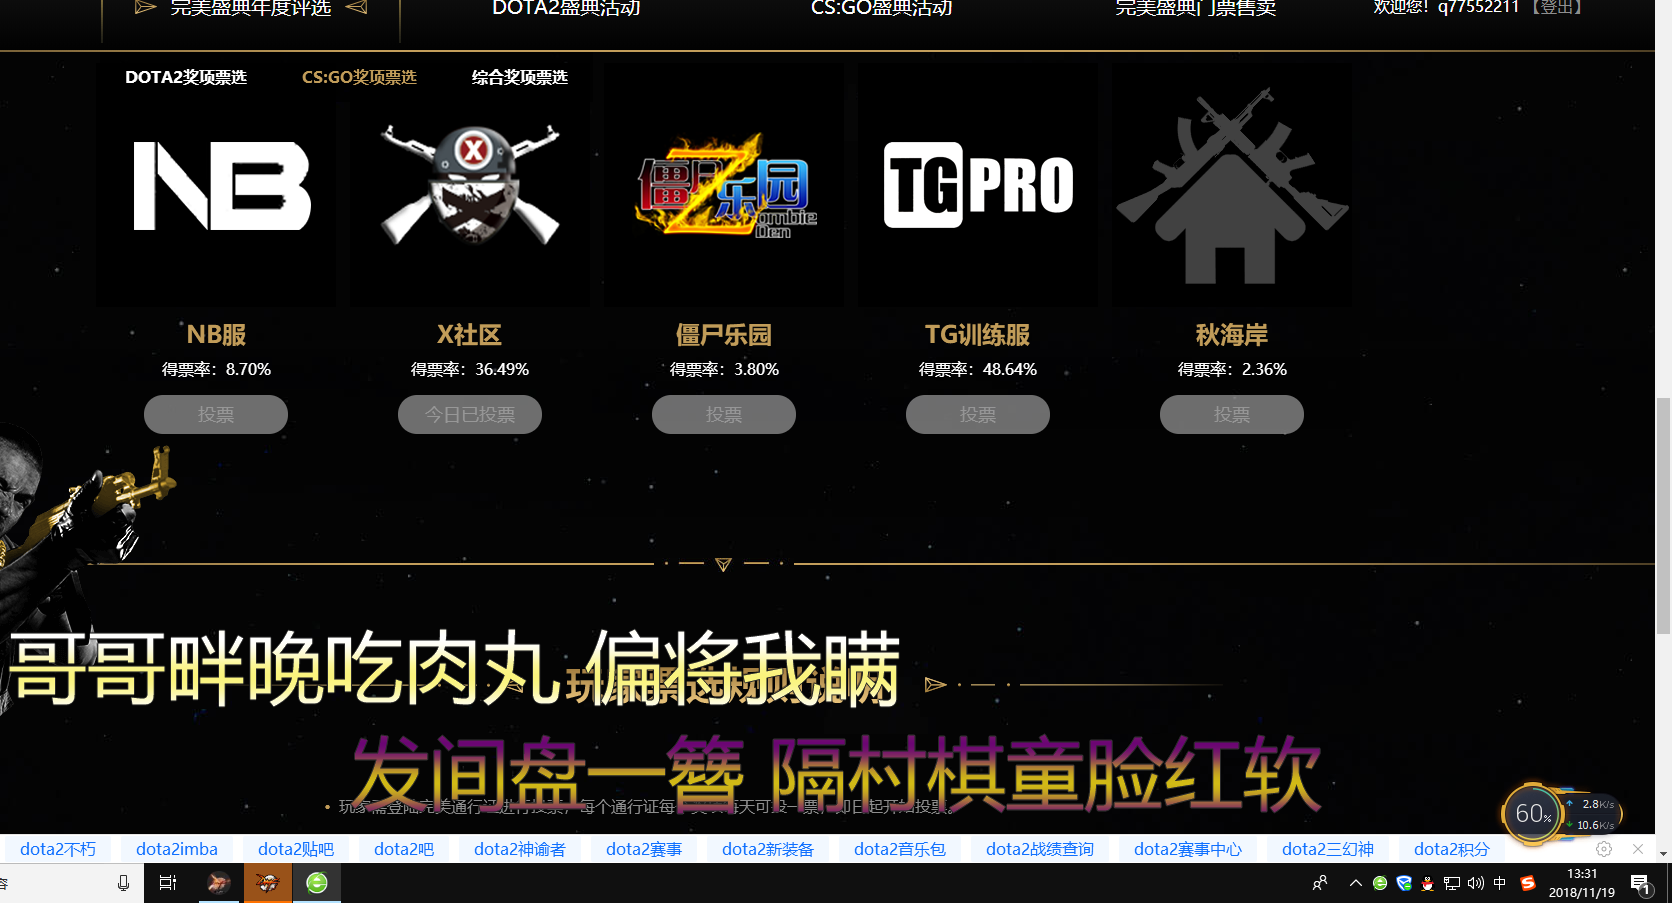Open the suggestion bar settings gear

click(x=1604, y=849)
